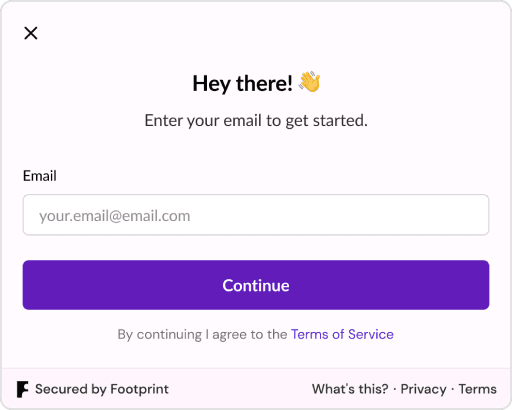512x410 pixels.
Task: Learn more via What's this? footer link
Action: [350, 389]
